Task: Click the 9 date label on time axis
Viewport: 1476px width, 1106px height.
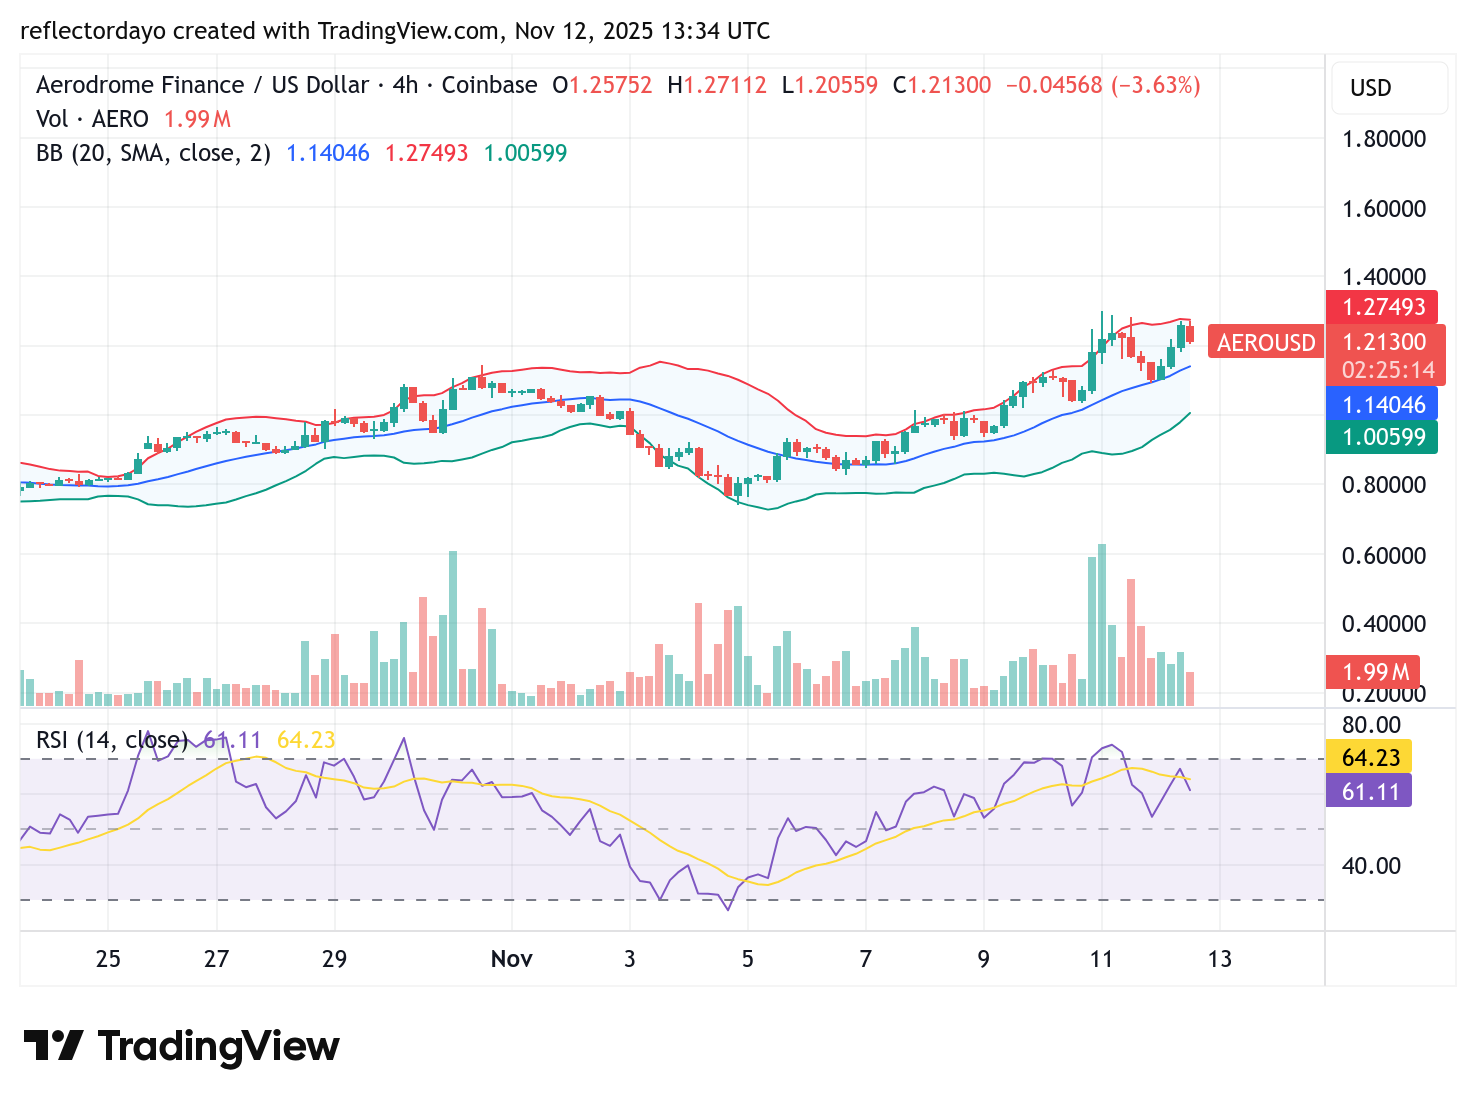Action: tap(983, 959)
